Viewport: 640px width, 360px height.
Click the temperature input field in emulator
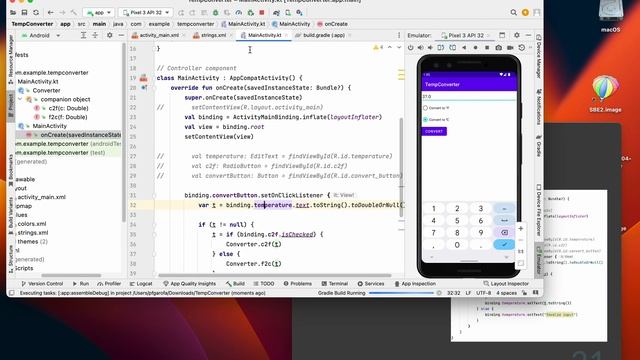click(x=469, y=97)
